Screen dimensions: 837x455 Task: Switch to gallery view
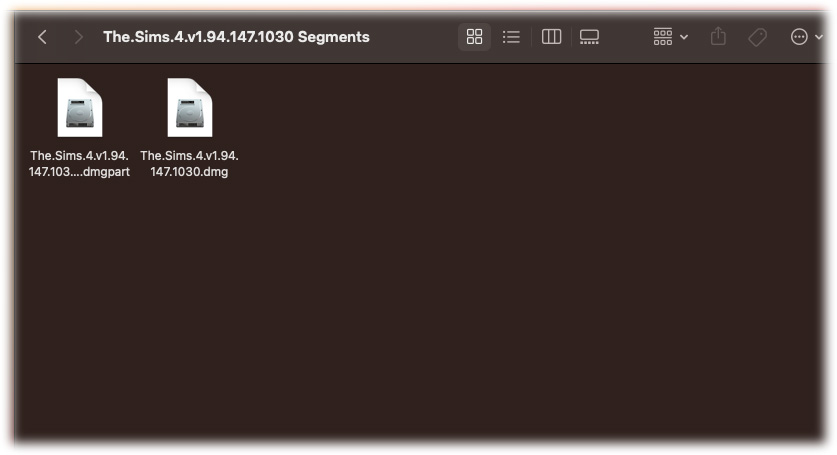point(589,37)
